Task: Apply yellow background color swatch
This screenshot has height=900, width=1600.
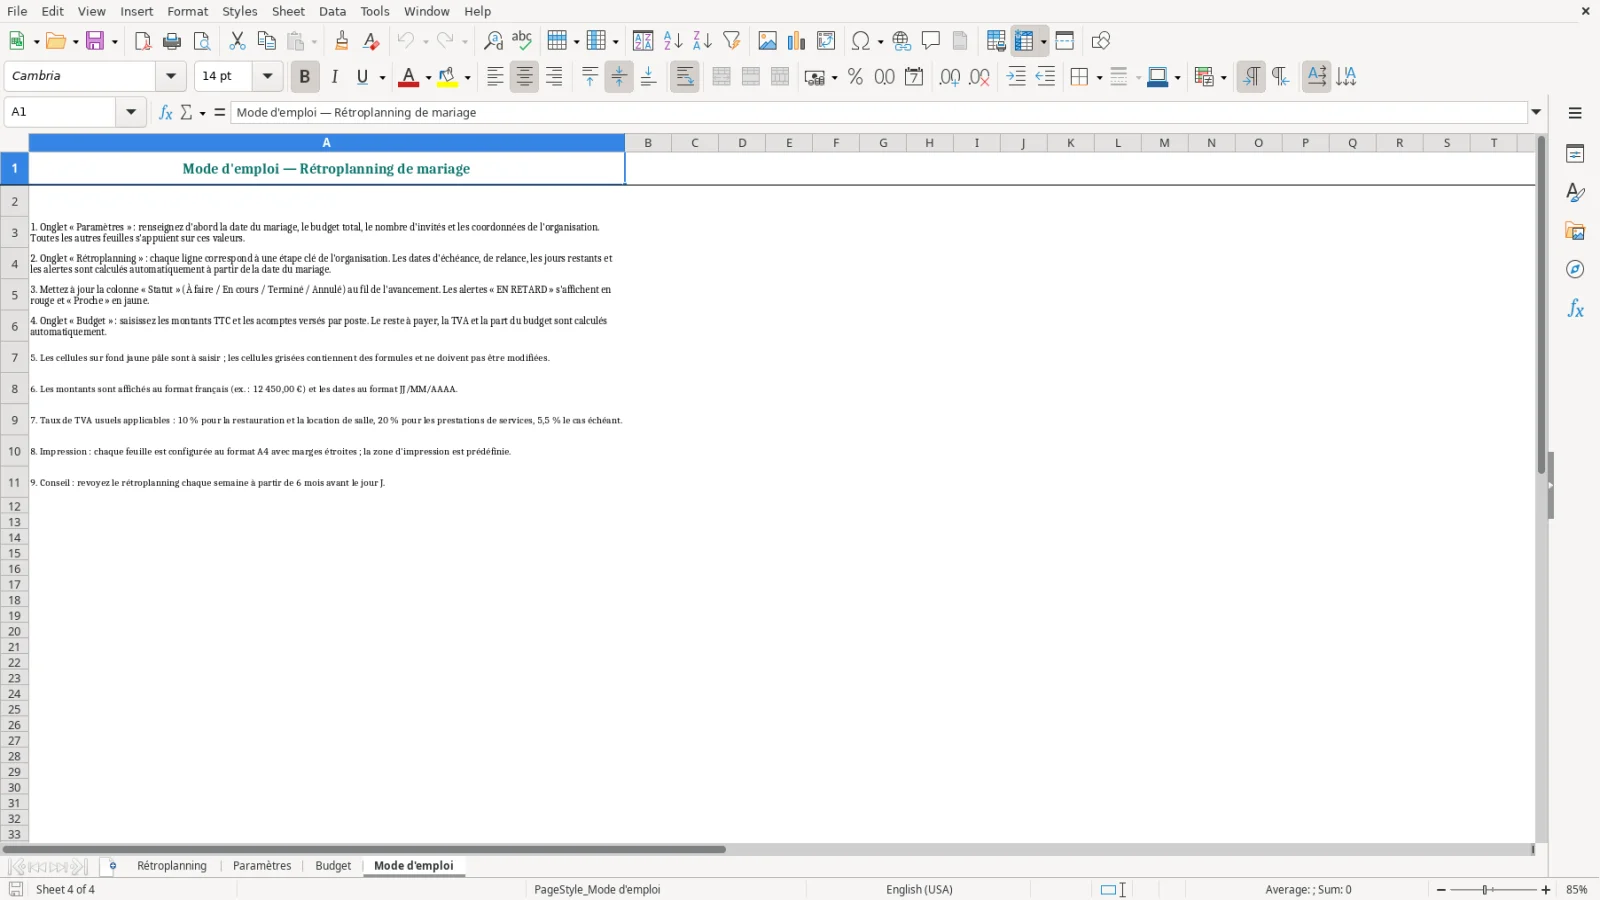Action: 447,77
